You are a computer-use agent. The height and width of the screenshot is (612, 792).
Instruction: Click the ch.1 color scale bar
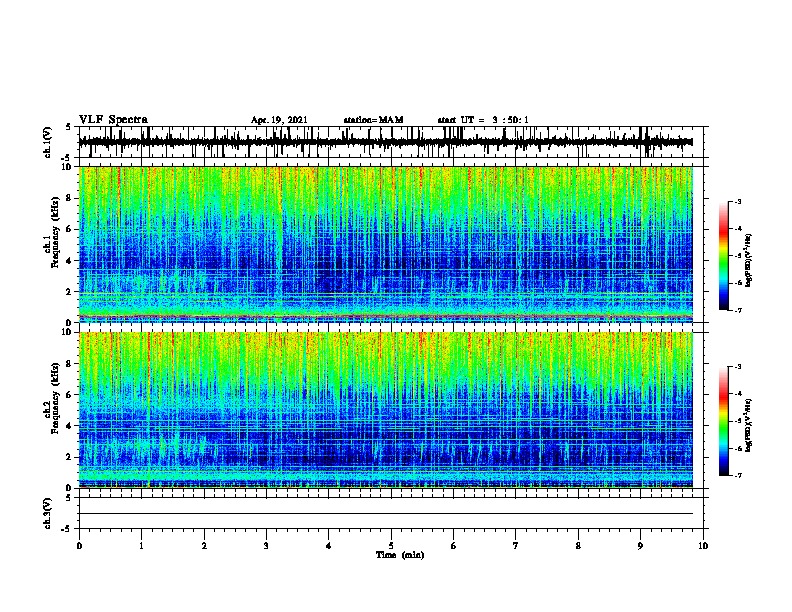click(724, 256)
